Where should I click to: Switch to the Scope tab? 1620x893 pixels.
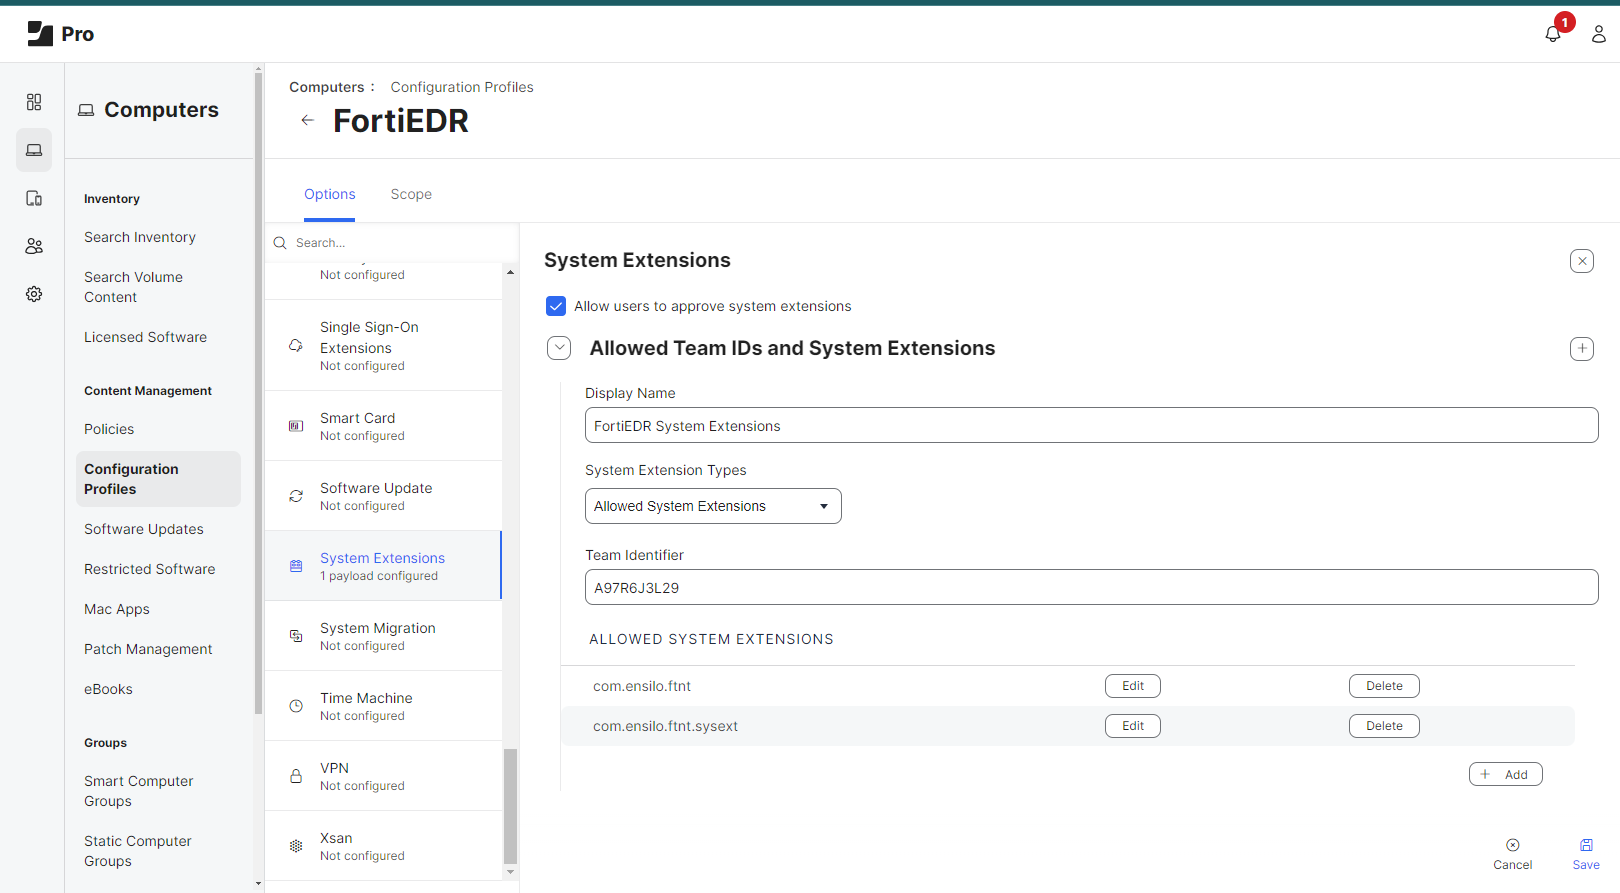[411, 194]
